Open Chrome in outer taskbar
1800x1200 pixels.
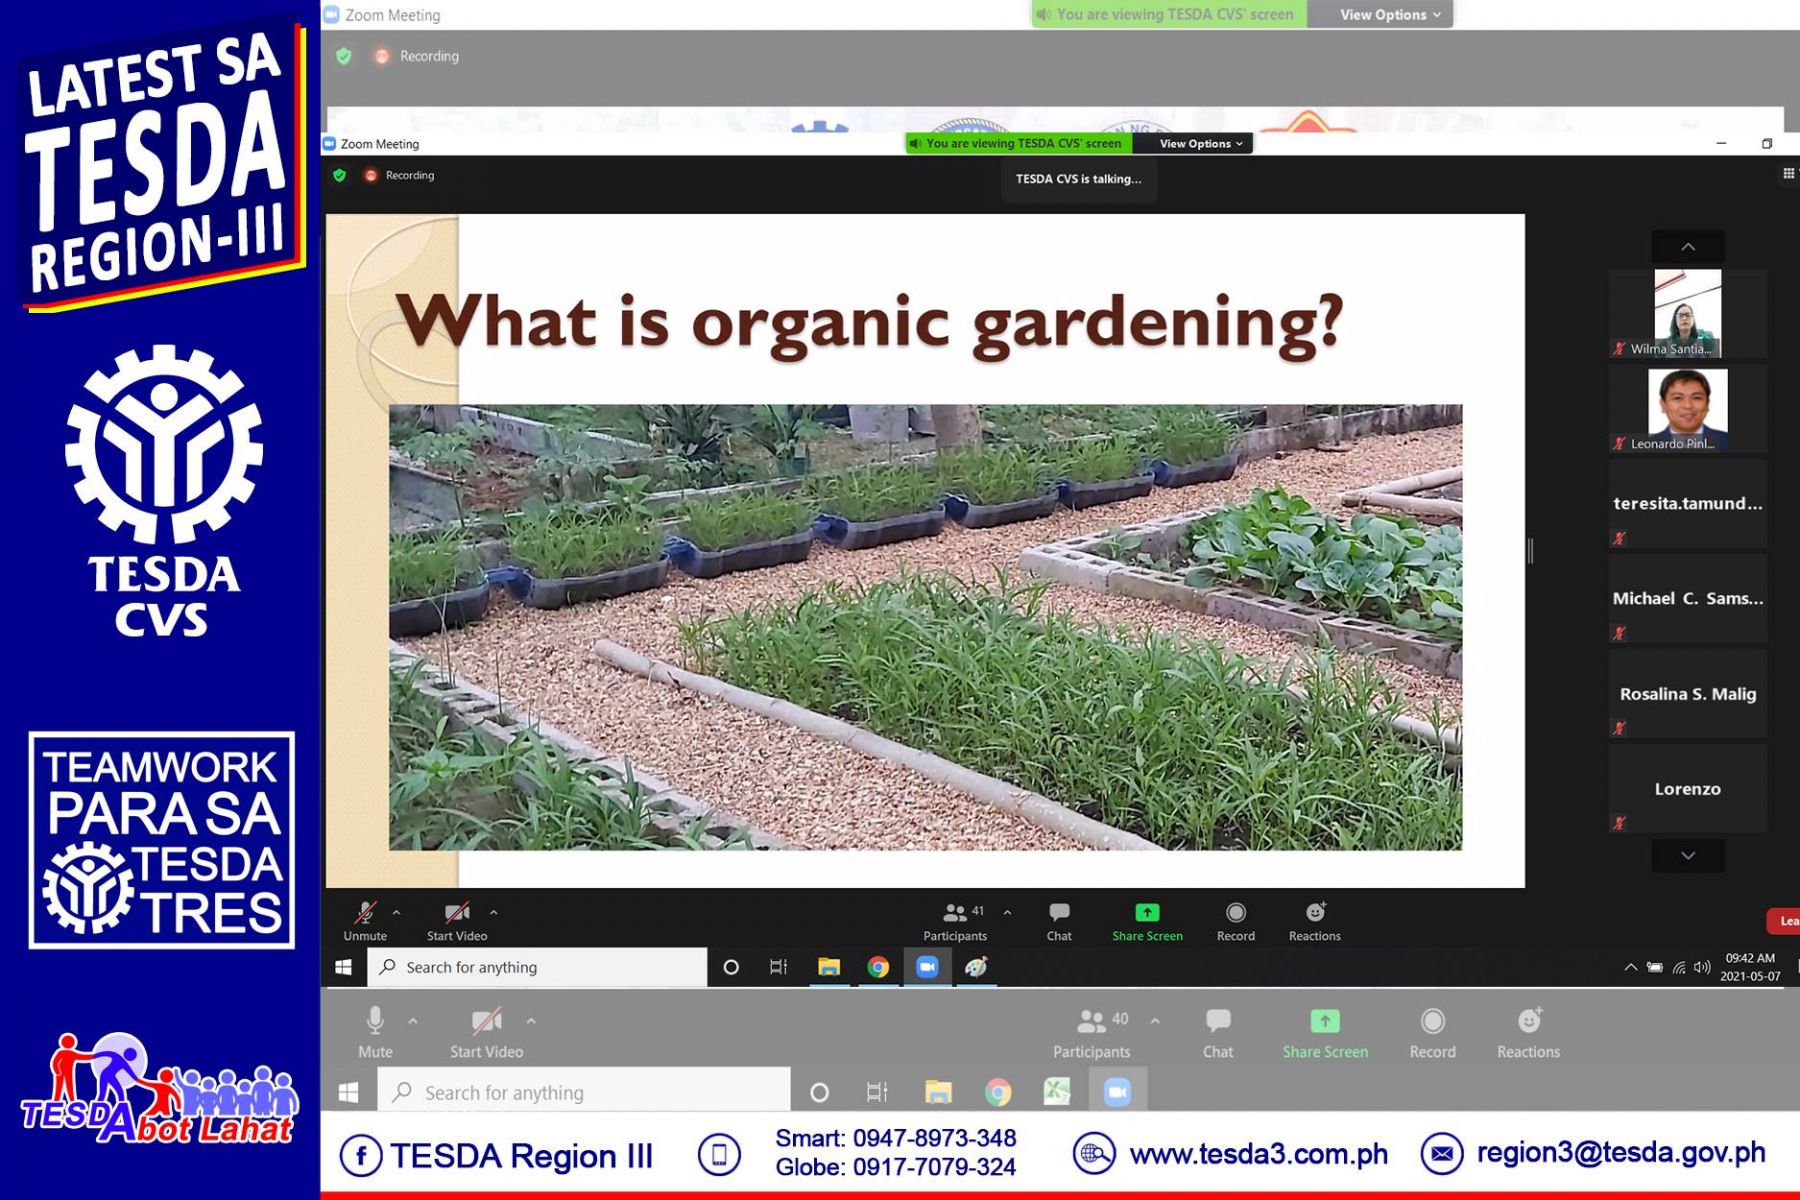(x=998, y=1092)
